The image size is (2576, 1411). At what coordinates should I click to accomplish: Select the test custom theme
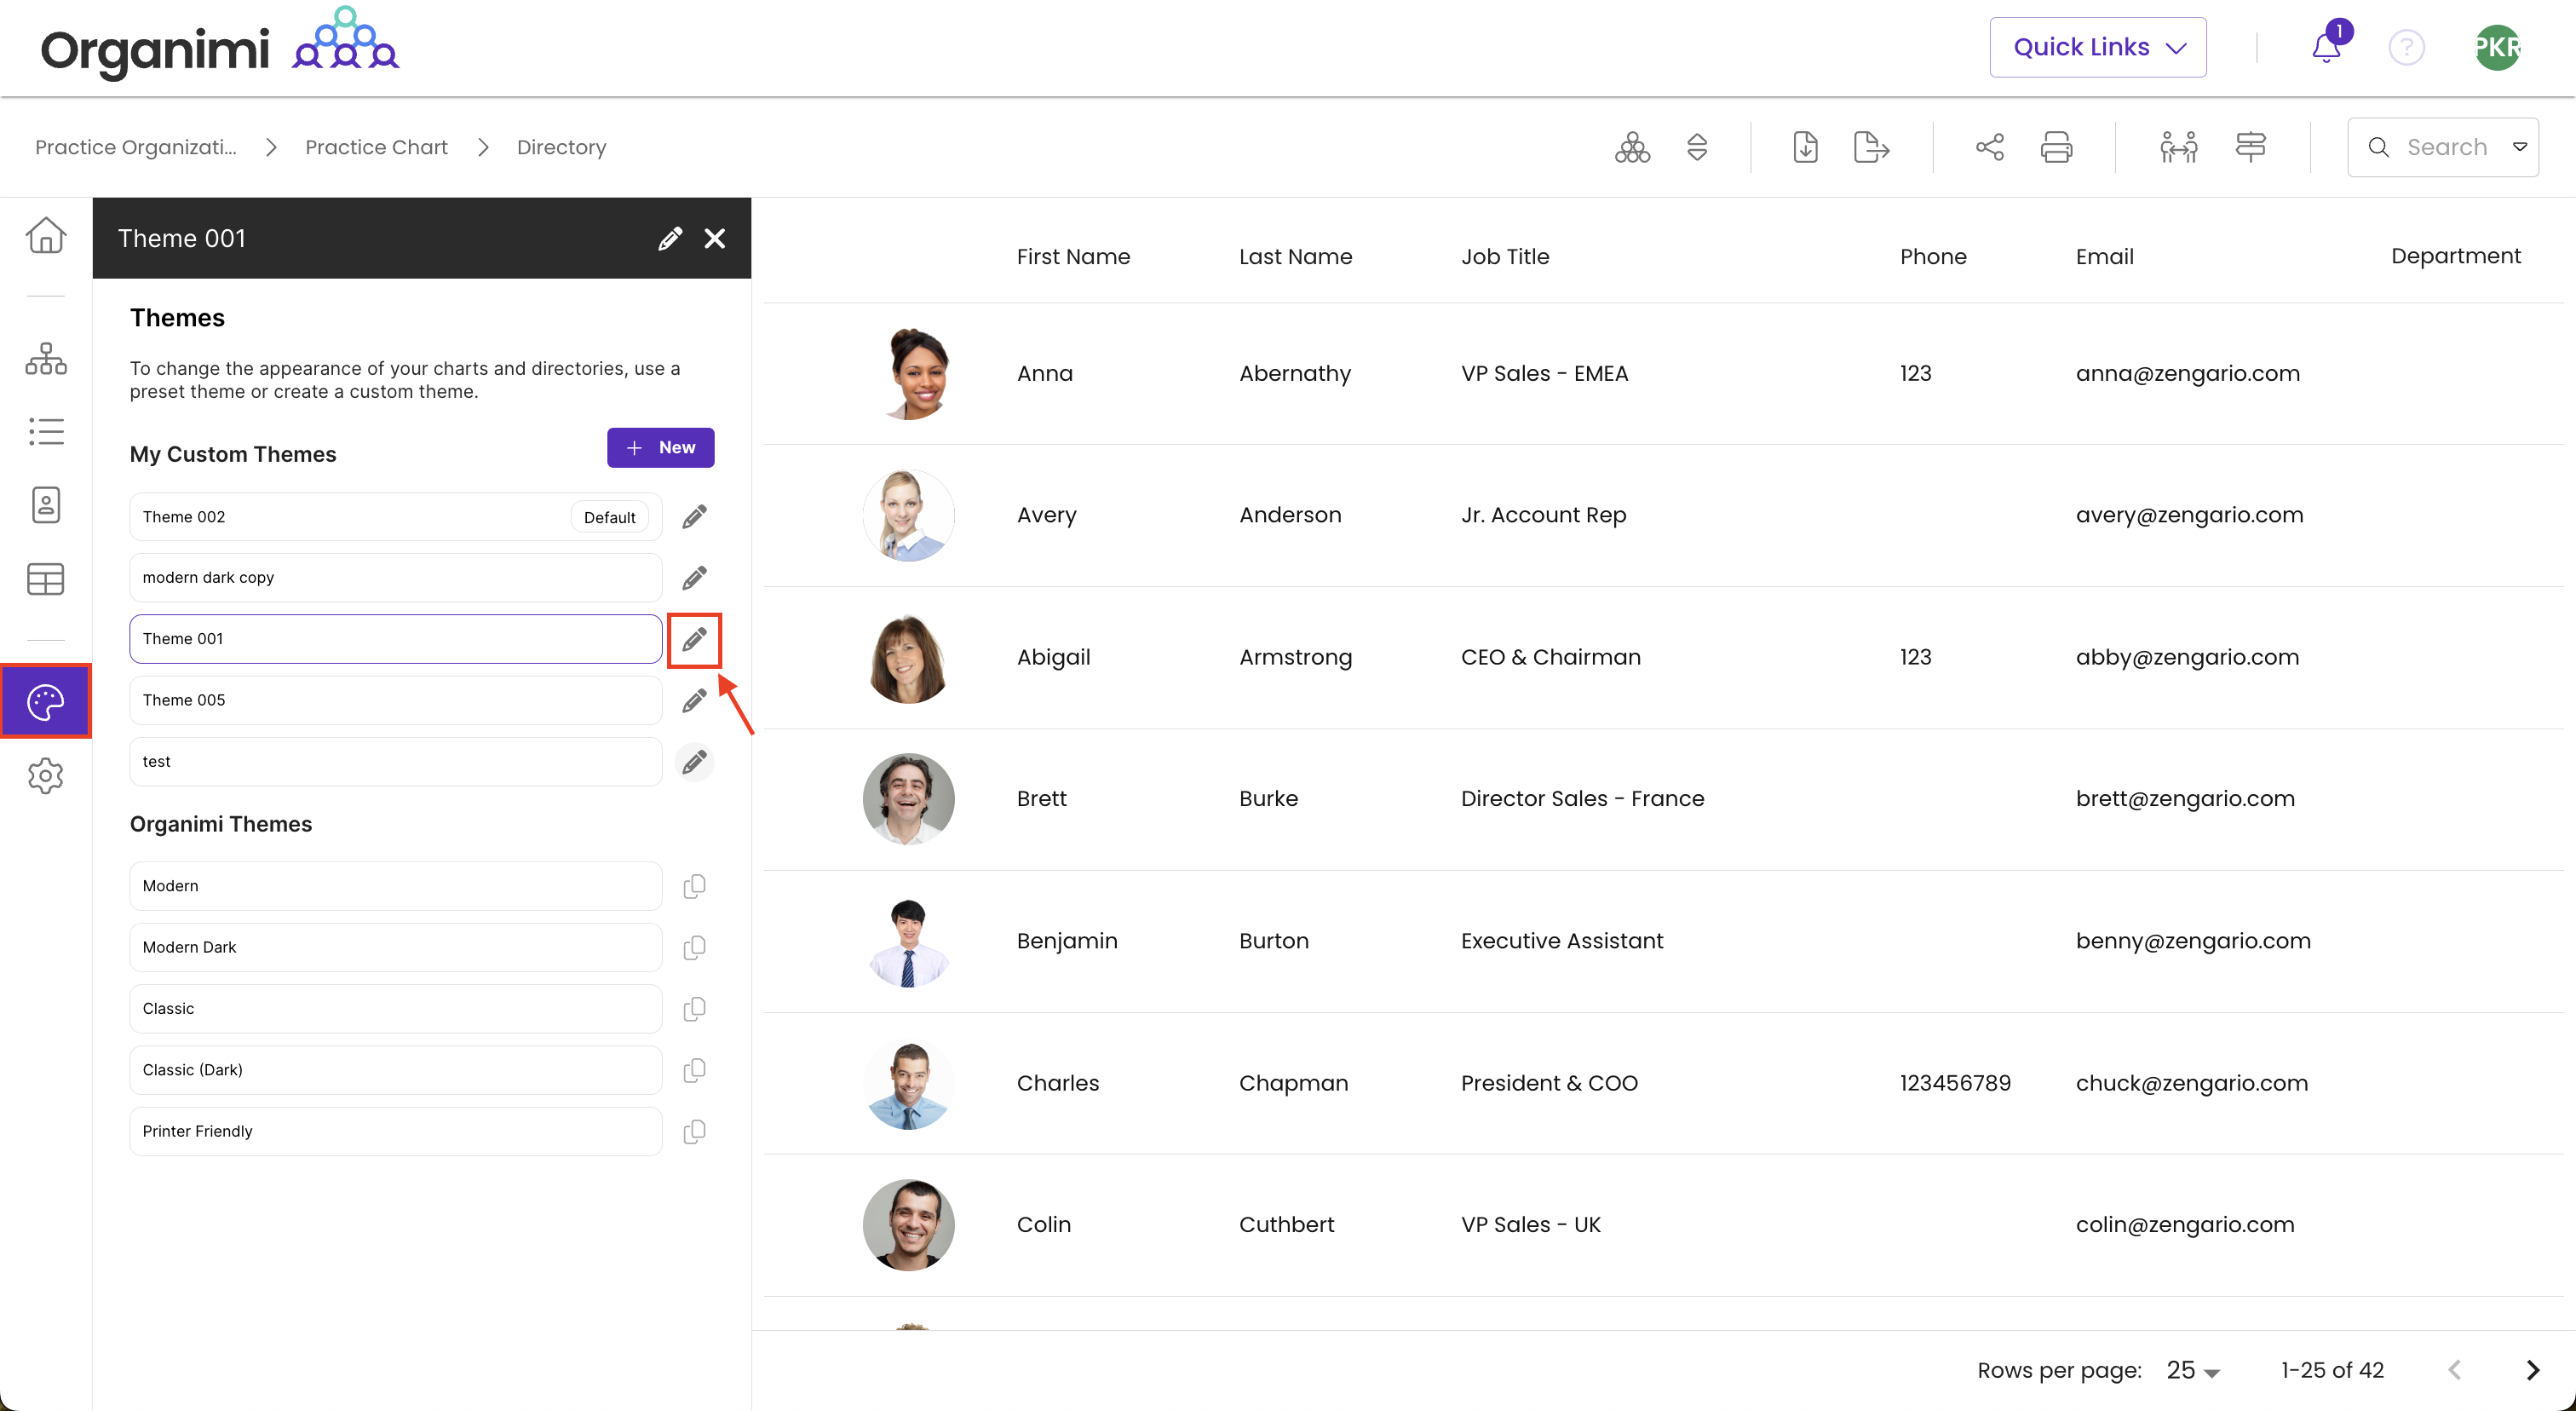pyautogui.click(x=395, y=762)
